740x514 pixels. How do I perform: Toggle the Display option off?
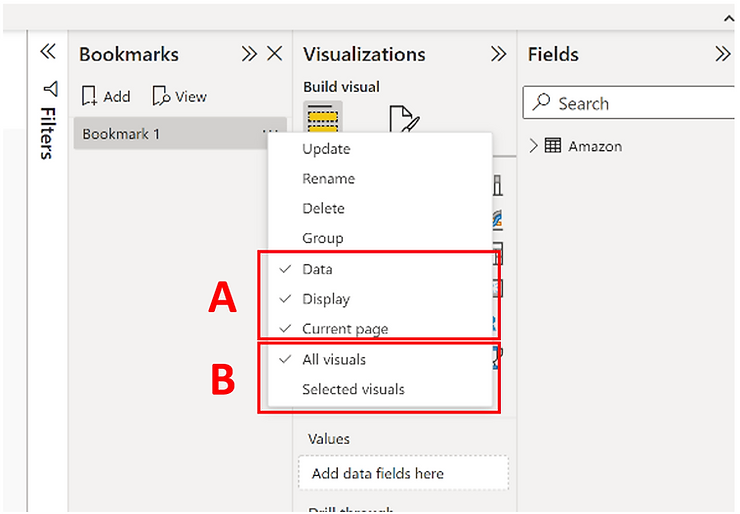(x=380, y=299)
